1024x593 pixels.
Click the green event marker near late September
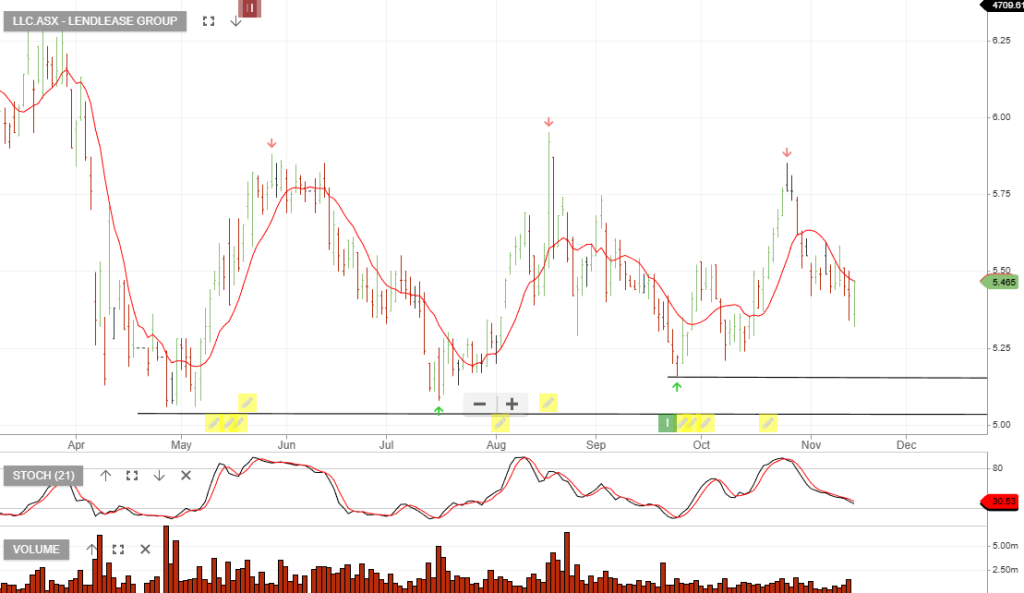667,423
